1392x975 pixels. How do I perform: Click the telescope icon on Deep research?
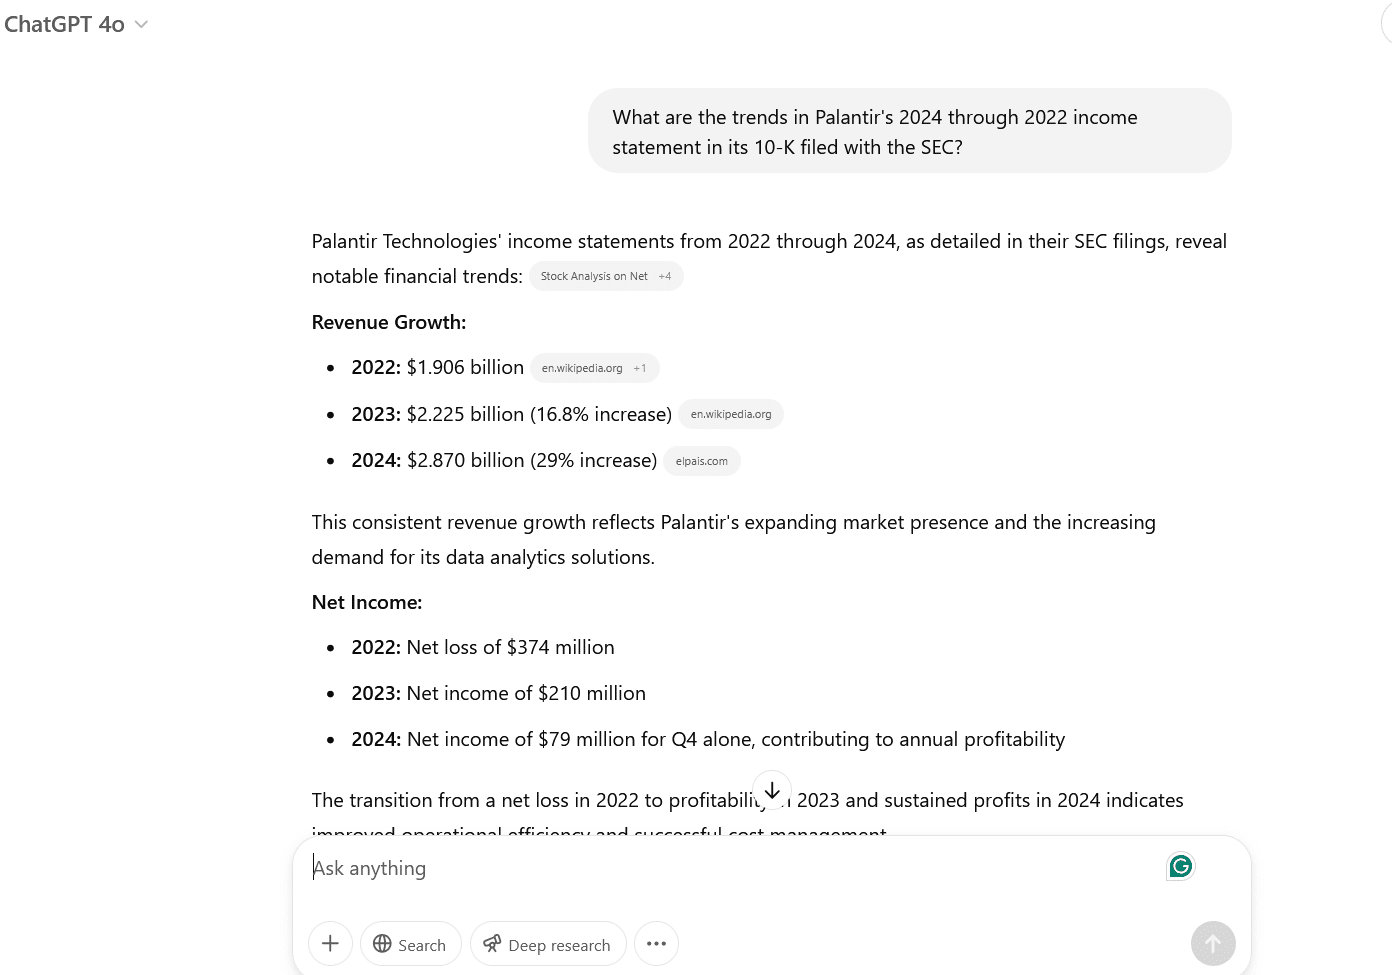(492, 944)
